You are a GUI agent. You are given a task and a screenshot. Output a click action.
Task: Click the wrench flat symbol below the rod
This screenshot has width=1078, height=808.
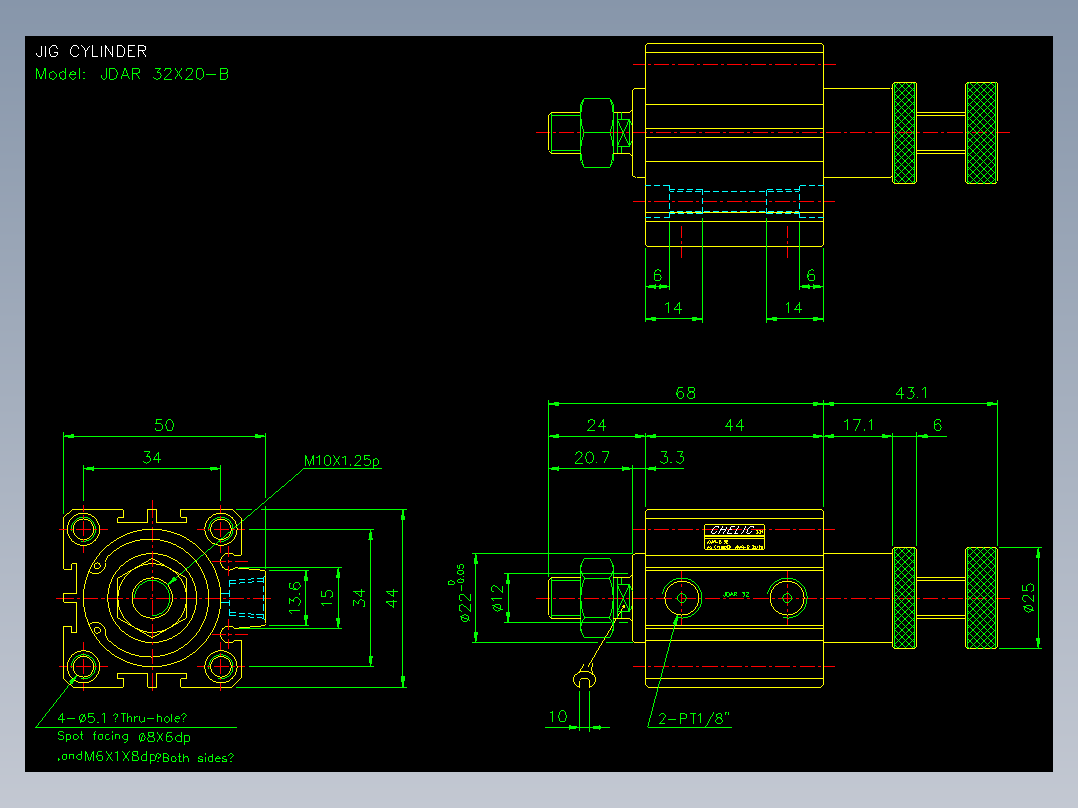pyautogui.click(x=584, y=679)
